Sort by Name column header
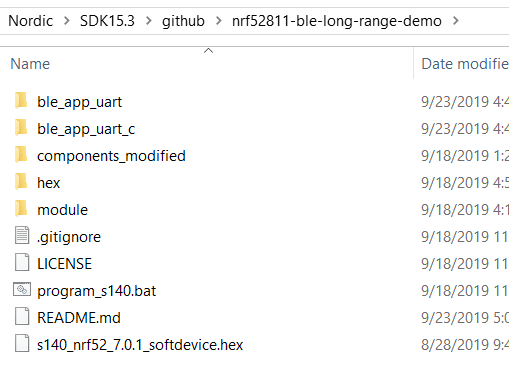Viewport: 509px width, 373px height. pos(207,64)
